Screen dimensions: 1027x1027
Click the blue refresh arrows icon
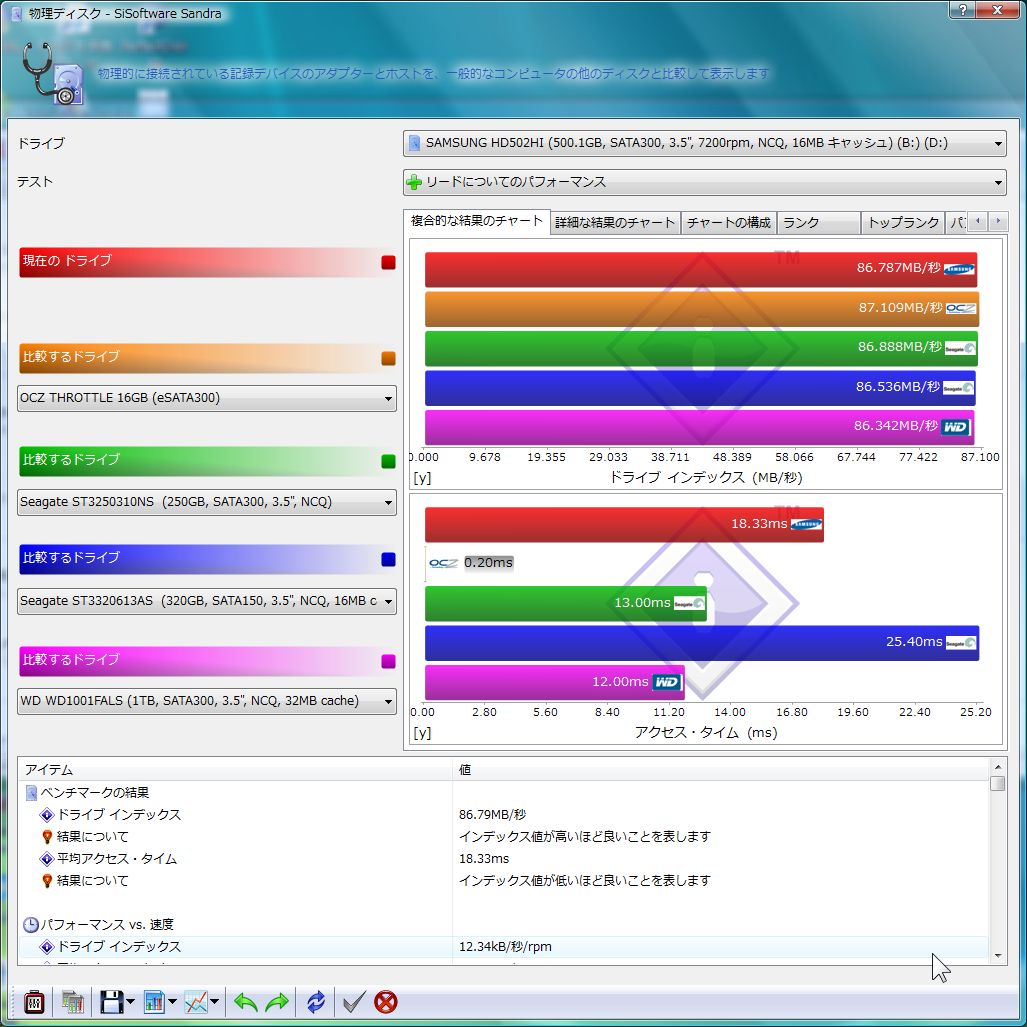316,1002
